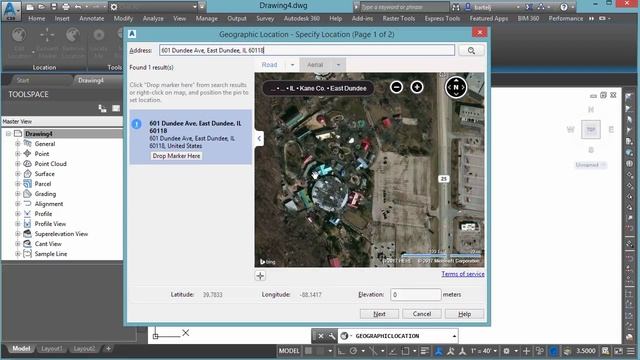Viewport: 640px width, 360px height.
Task: Toggle blue annotation visibility icon in status bar
Action: click(438, 351)
